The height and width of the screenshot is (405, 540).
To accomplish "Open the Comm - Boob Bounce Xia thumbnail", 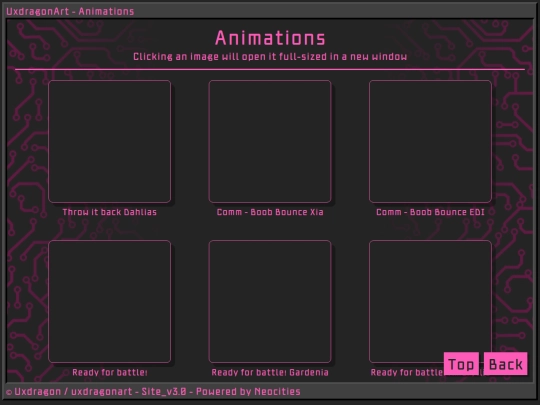I will (x=270, y=142).
